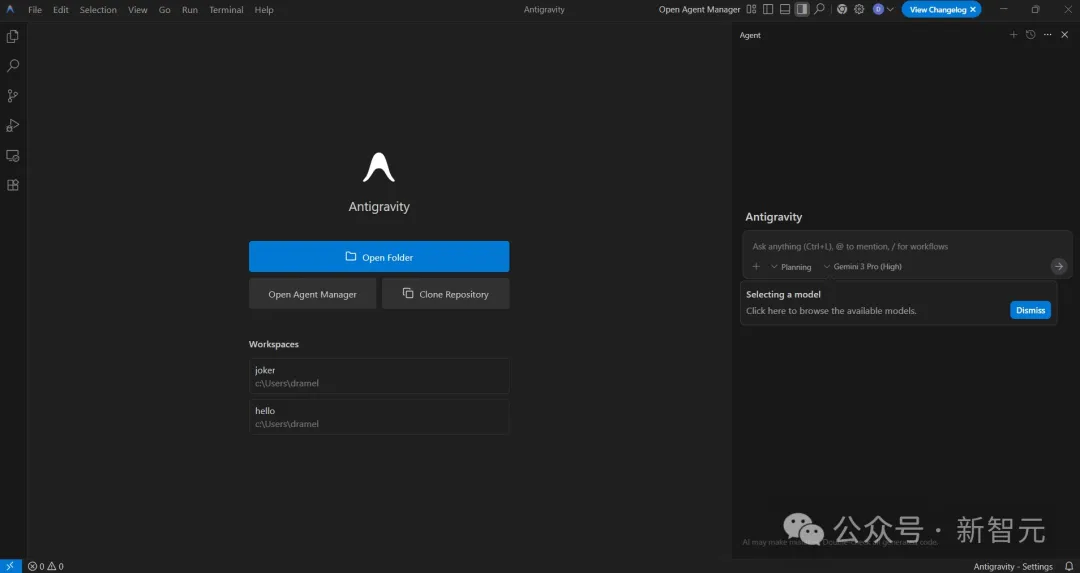1080x573 pixels.
Task: Open the Extensions view
Action: (13, 185)
